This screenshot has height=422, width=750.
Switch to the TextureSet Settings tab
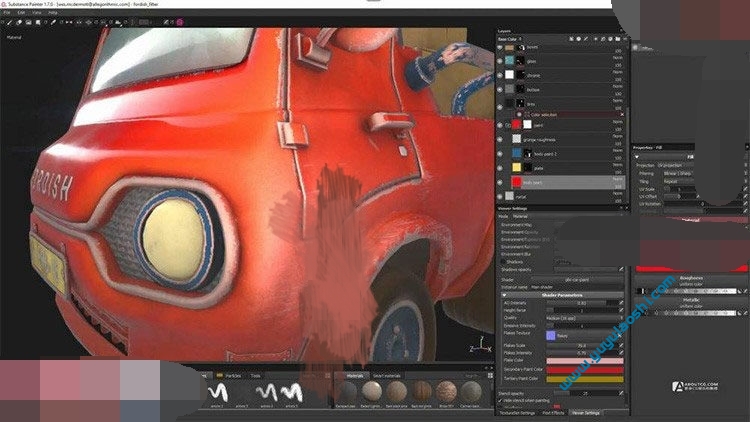point(517,413)
